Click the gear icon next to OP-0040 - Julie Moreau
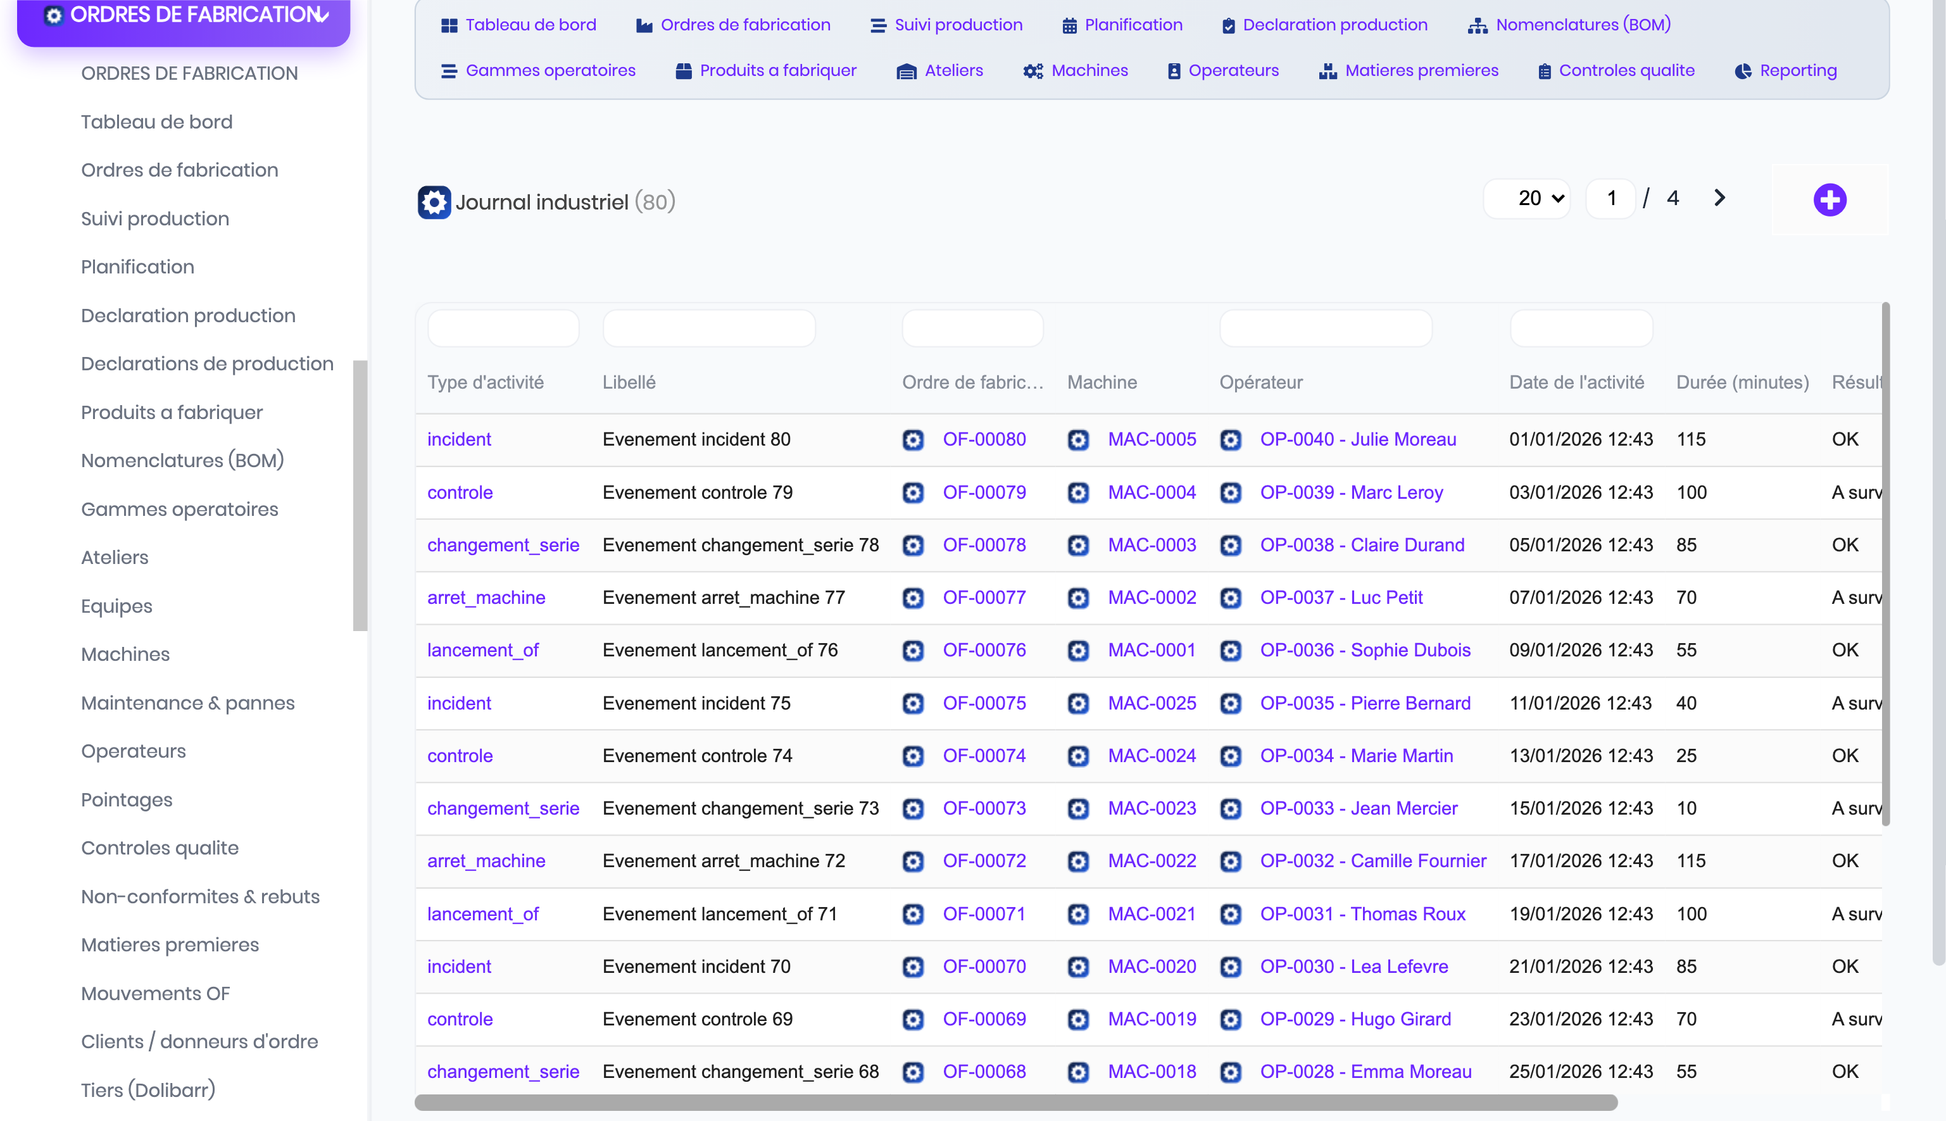The height and width of the screenshot is (1121, 1946). click(x=1231, y=440)
